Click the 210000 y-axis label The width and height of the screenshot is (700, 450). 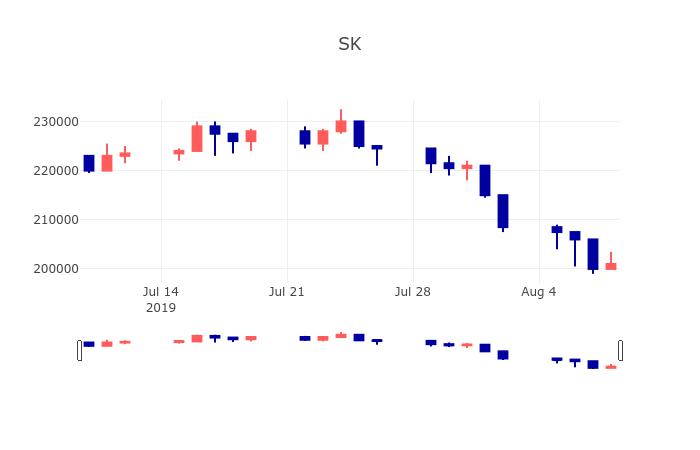pyautogui.click(x=56, y=220)
